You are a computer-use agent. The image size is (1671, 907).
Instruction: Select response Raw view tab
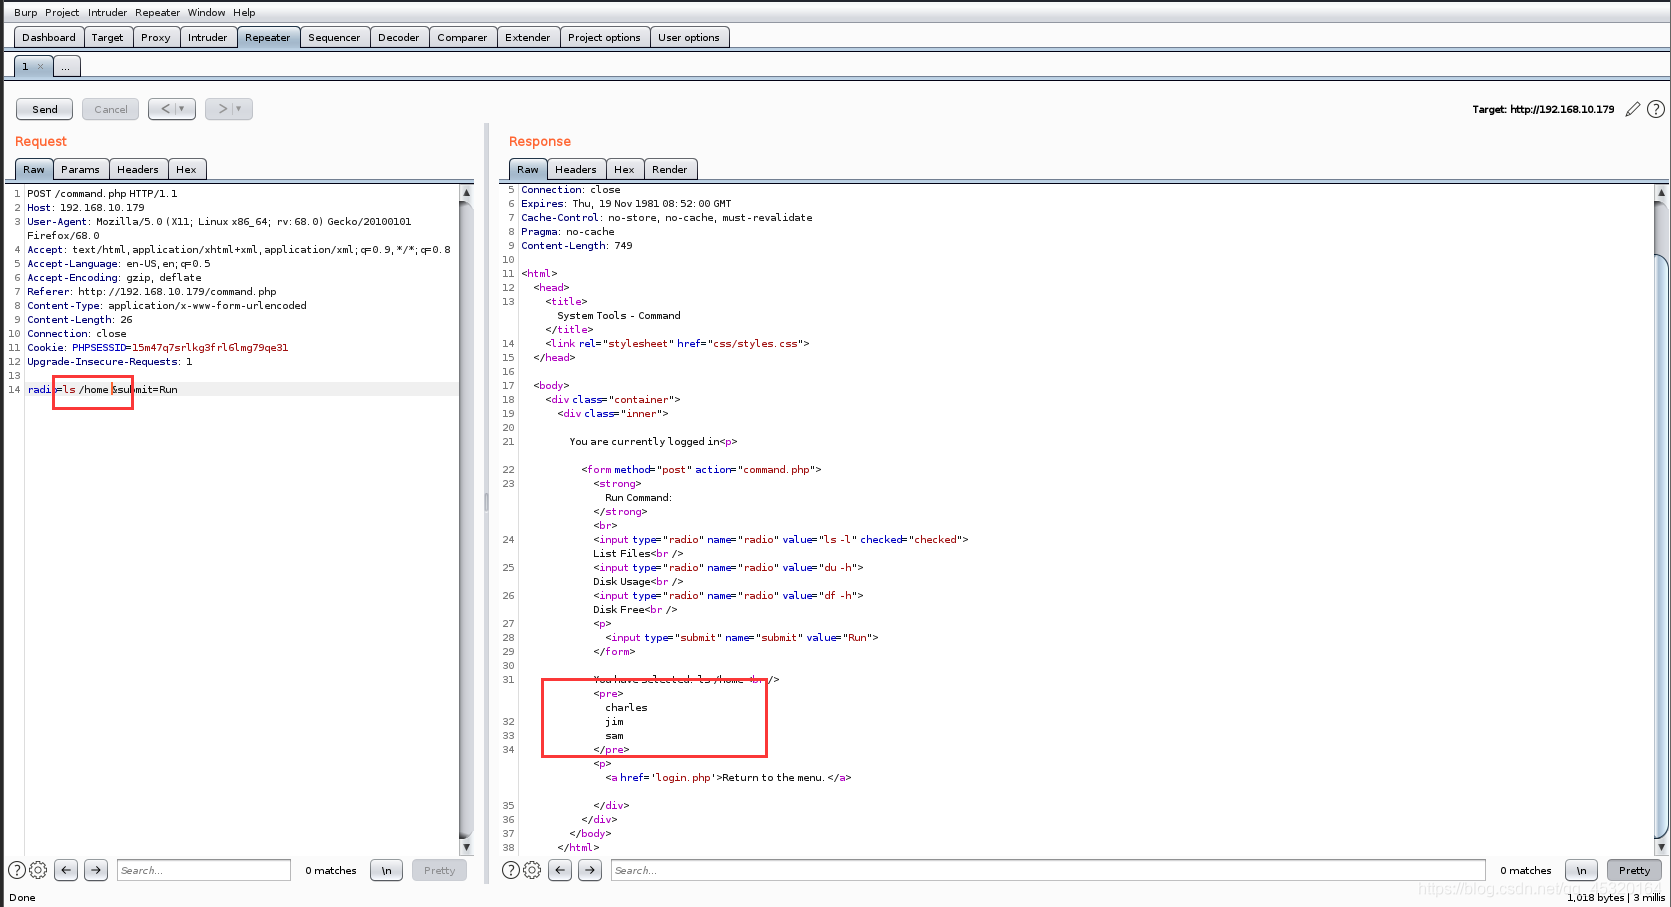coord(528,170)
